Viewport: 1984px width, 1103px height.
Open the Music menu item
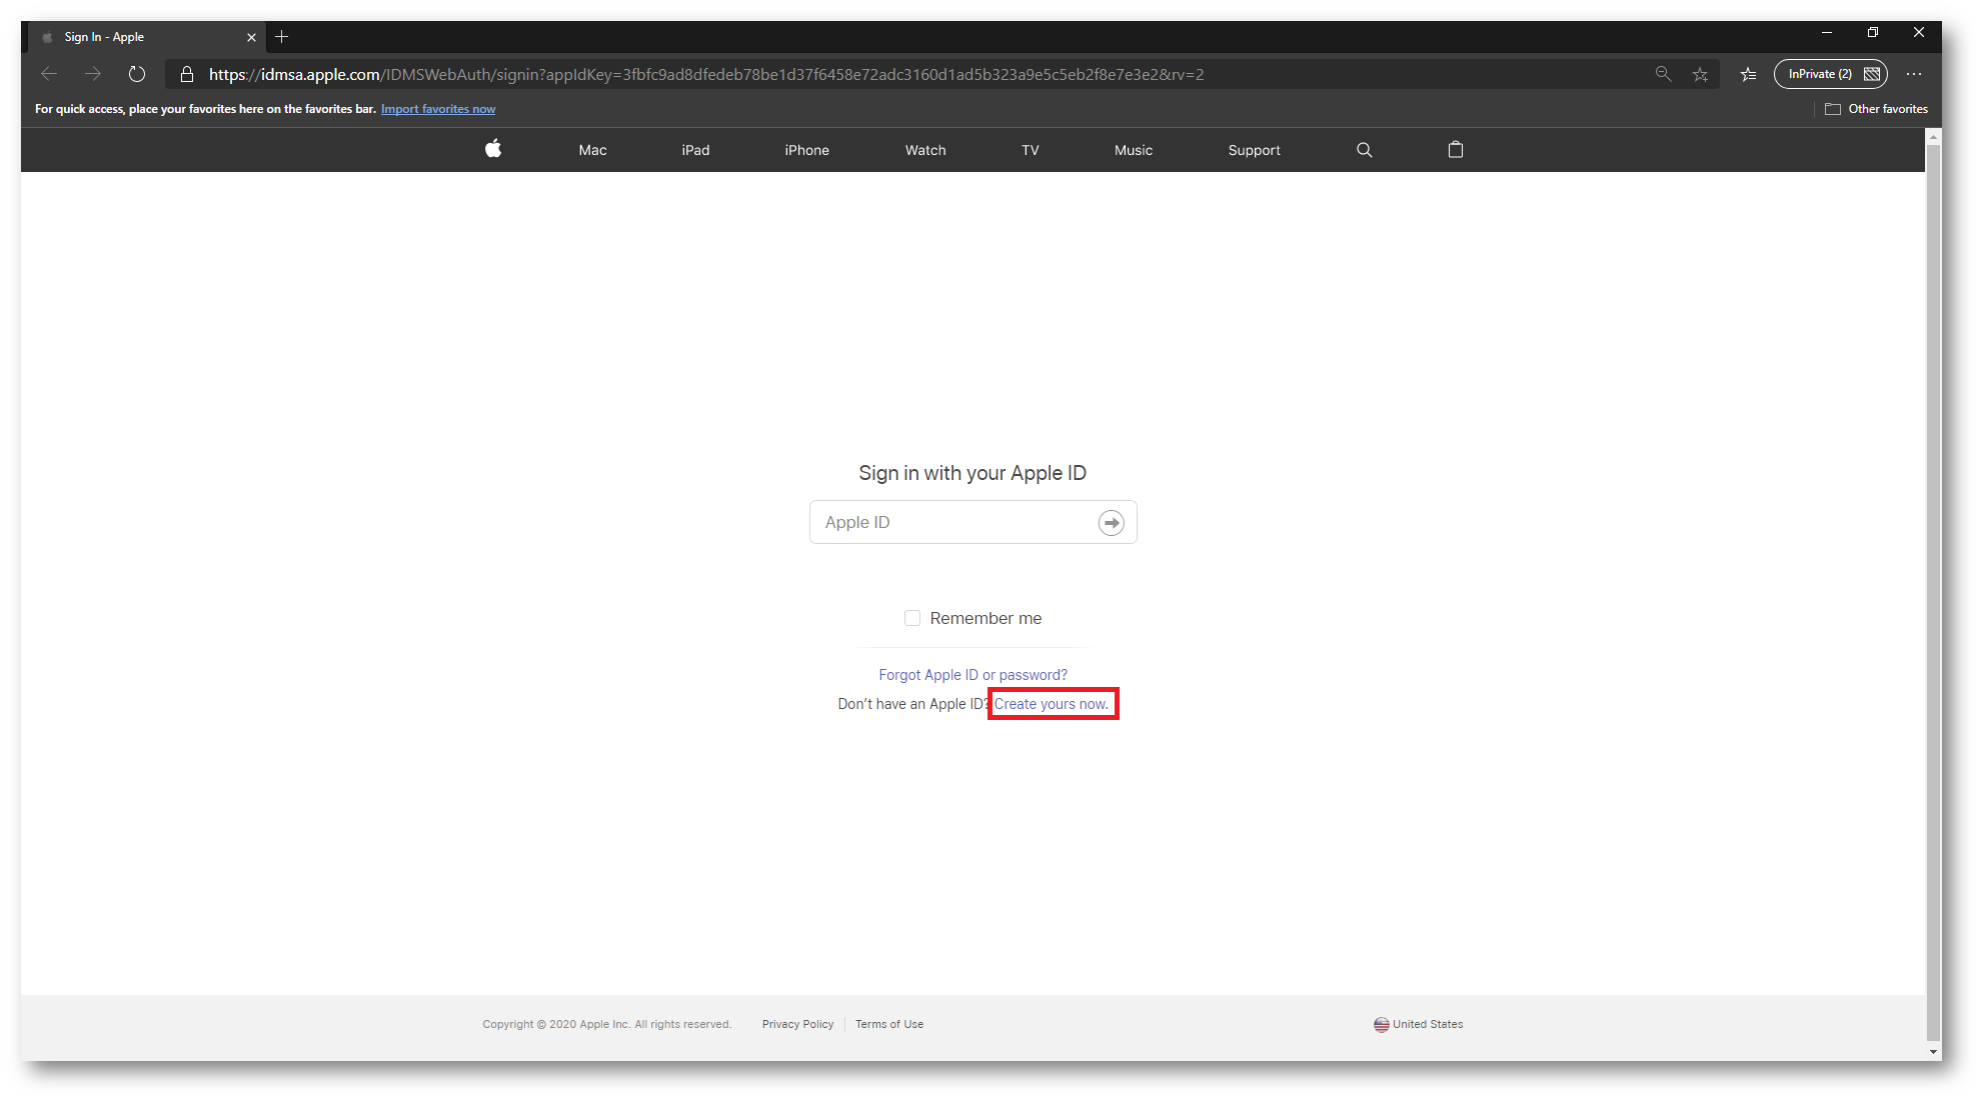coord(1133,150)
